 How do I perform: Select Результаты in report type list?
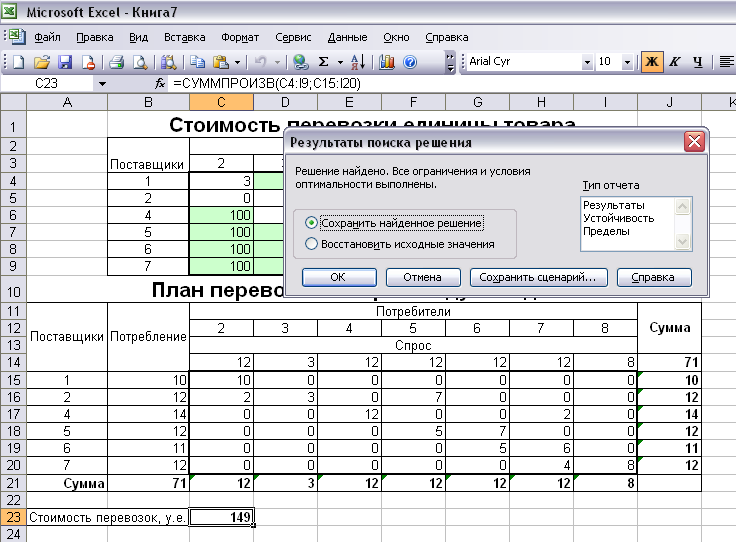613,205
